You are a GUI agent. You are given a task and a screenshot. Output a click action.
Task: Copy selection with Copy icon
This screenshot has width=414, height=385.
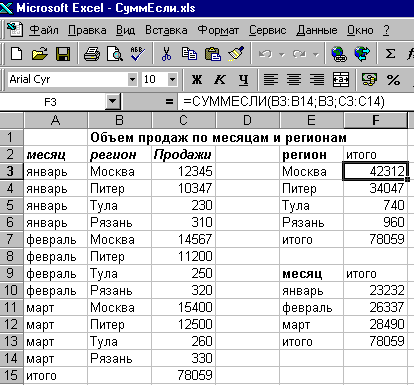coord(189,53)
